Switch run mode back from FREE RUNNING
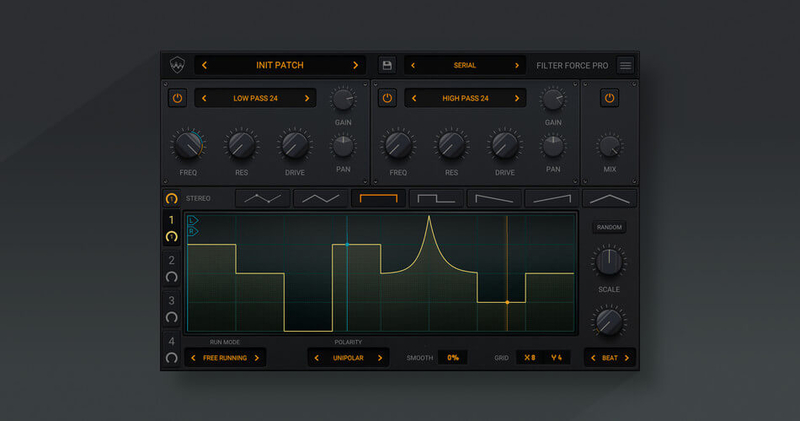 coord(193,358)
